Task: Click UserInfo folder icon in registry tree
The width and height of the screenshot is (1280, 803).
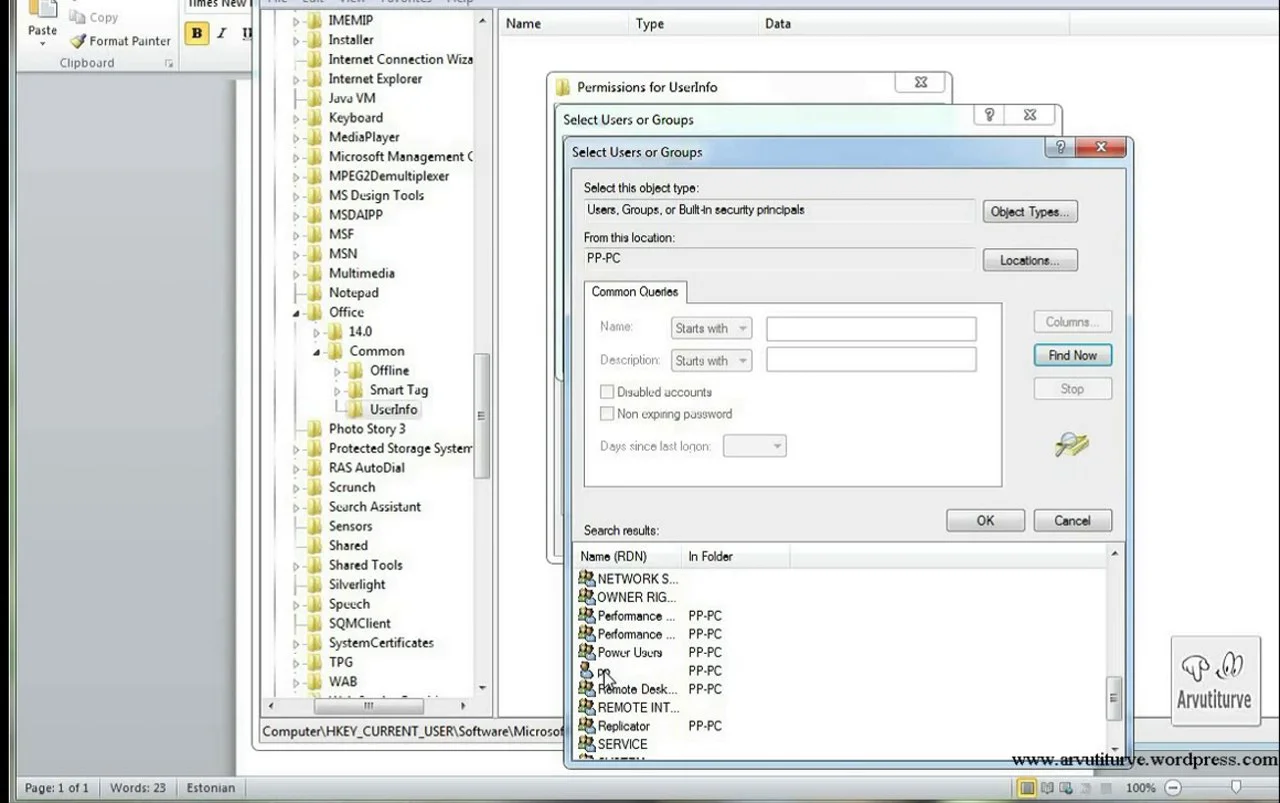Action: 356,409
